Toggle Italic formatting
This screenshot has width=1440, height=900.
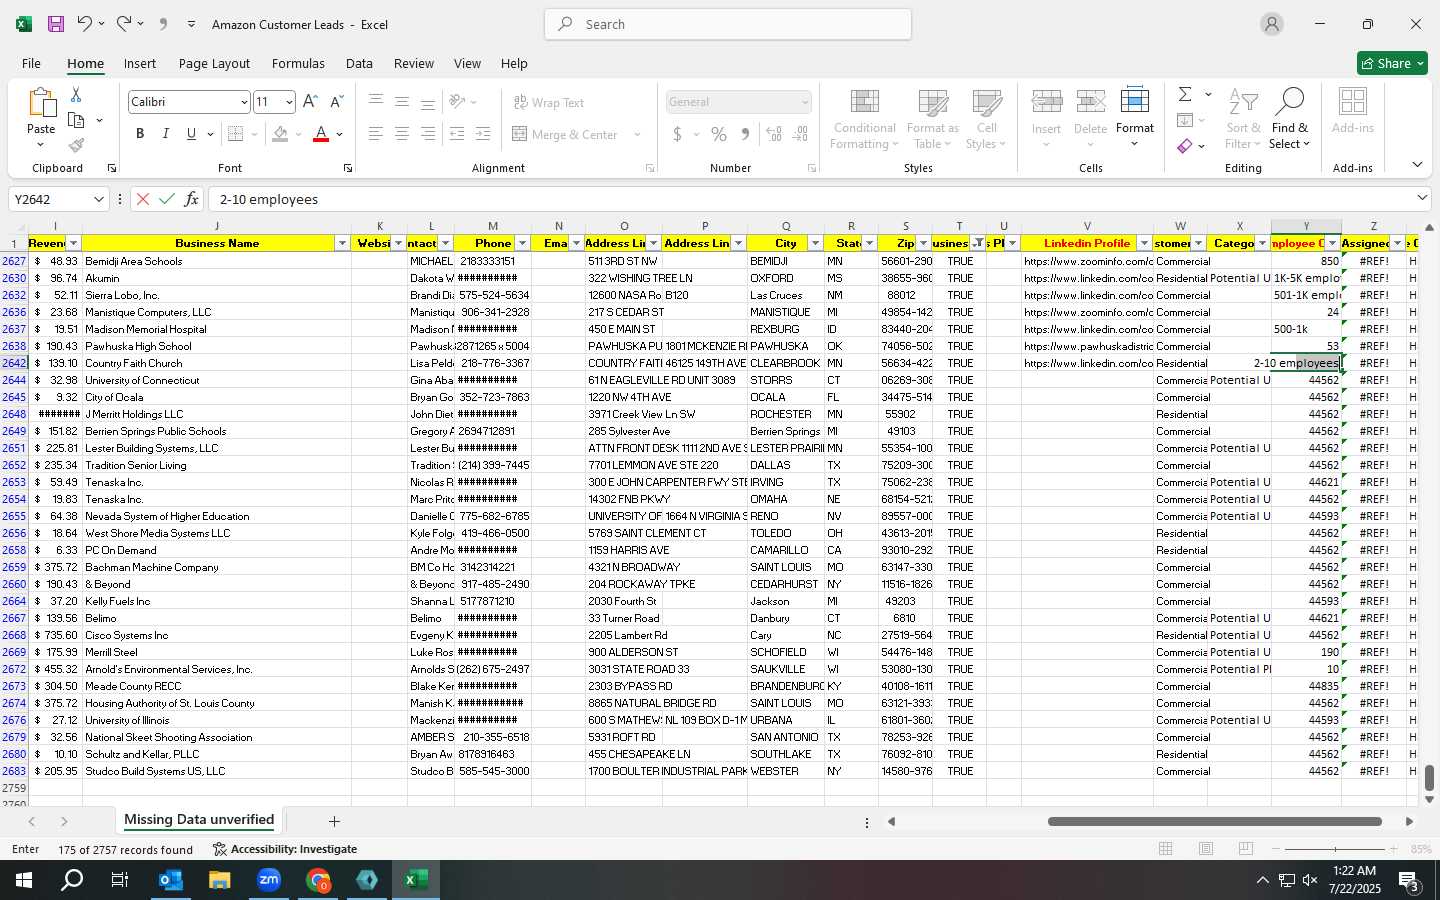(165, 134)
